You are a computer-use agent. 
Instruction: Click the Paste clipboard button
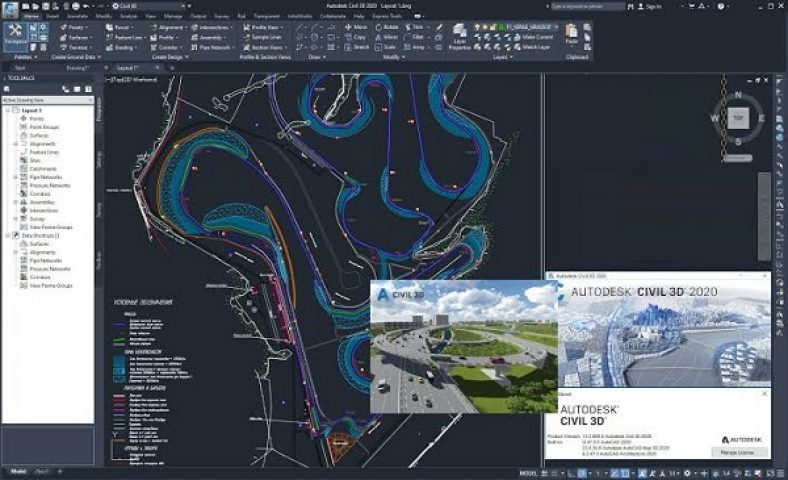(571, 36)
